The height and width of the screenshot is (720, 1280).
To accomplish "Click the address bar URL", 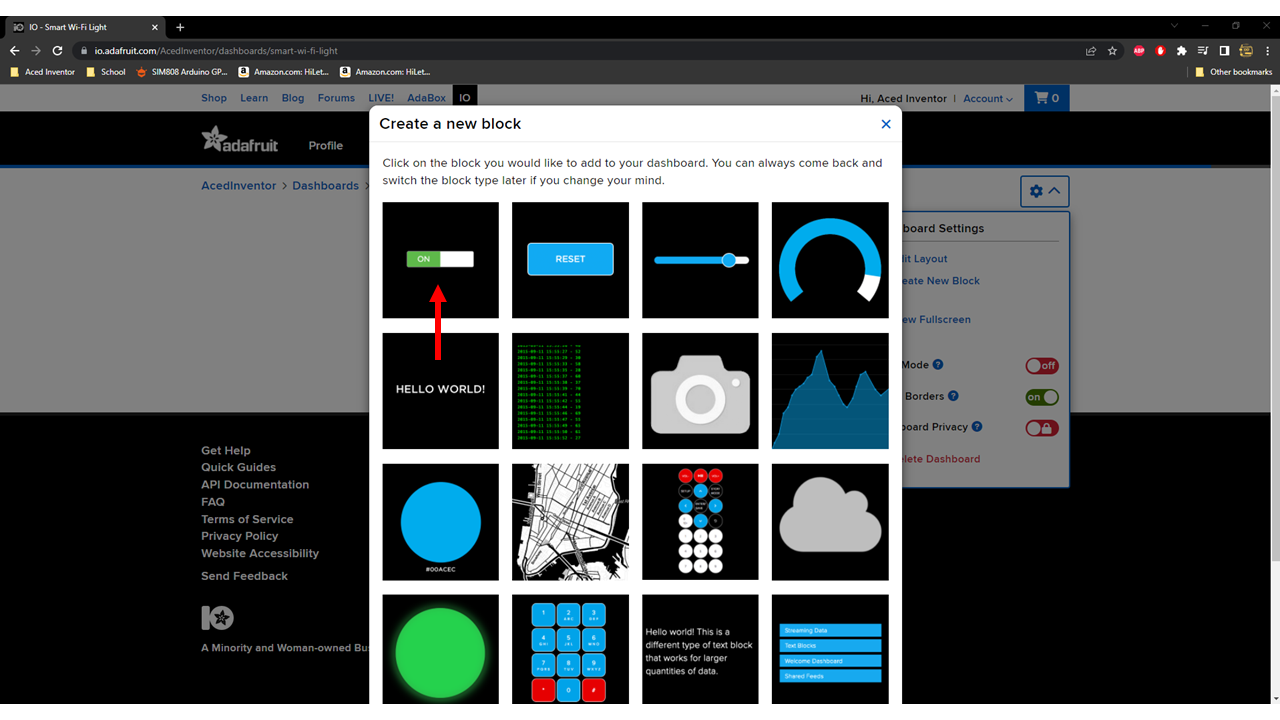I will click(x=216, y=51).
